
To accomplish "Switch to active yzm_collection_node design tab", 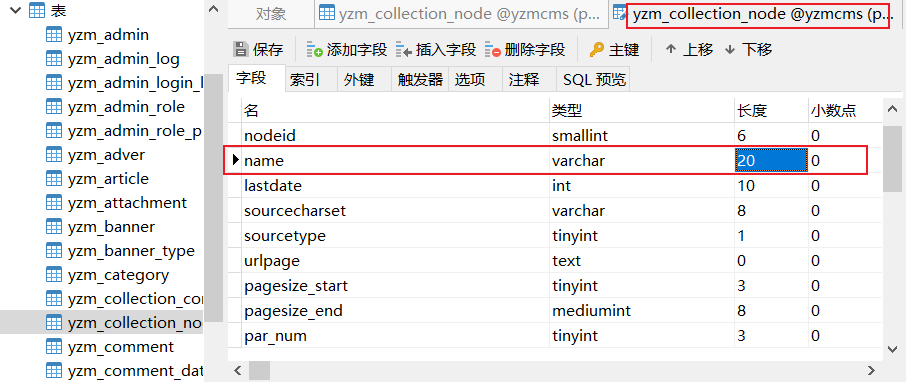I will (756, 15).
